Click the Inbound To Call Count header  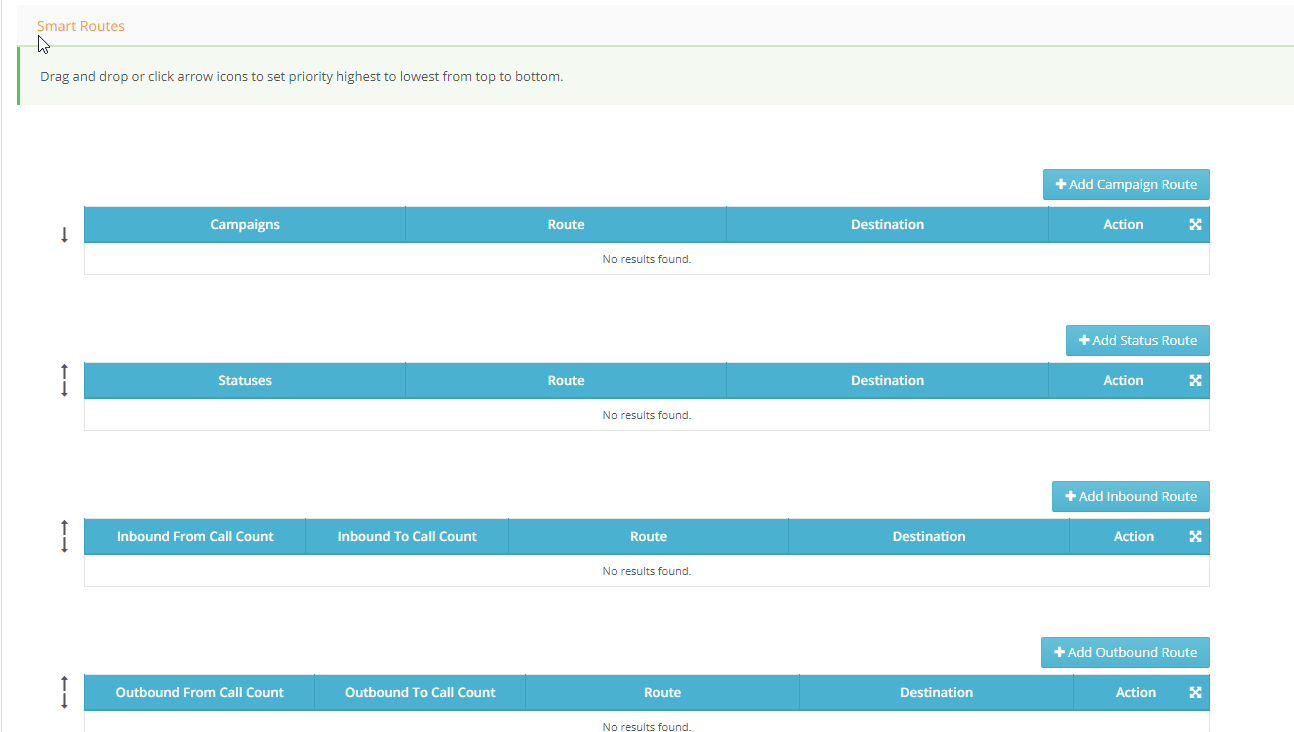click(x=407, y=536)
